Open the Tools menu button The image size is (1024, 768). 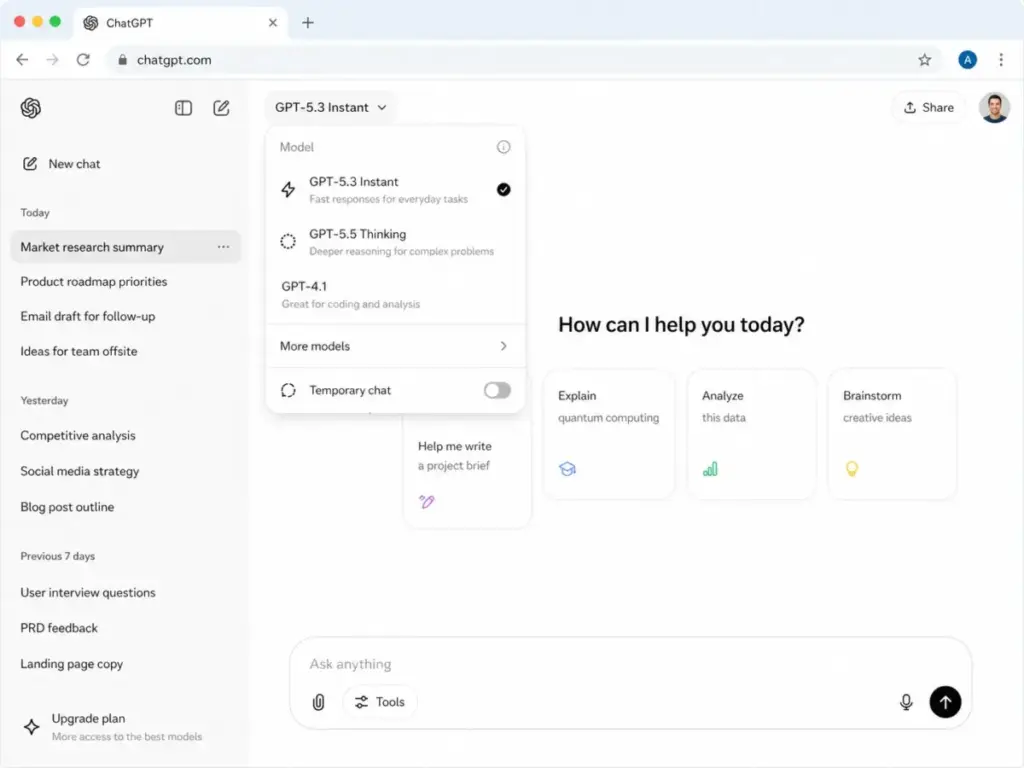[x=379, y=702]
